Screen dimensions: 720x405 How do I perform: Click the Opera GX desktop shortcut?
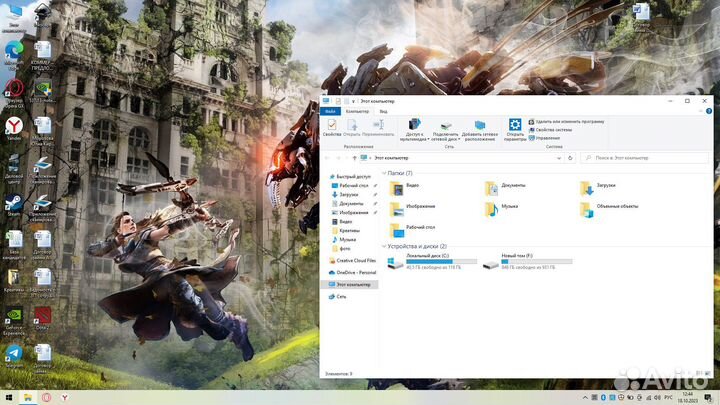point(14,94)
